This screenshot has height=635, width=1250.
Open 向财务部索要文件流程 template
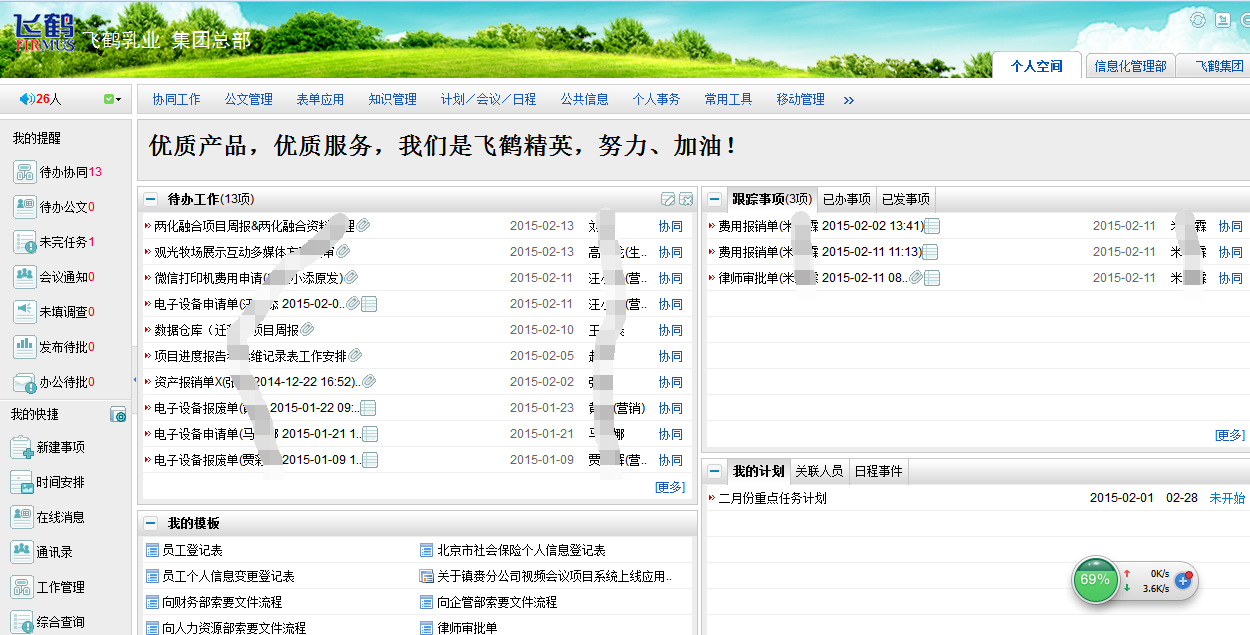pos(222,602)
